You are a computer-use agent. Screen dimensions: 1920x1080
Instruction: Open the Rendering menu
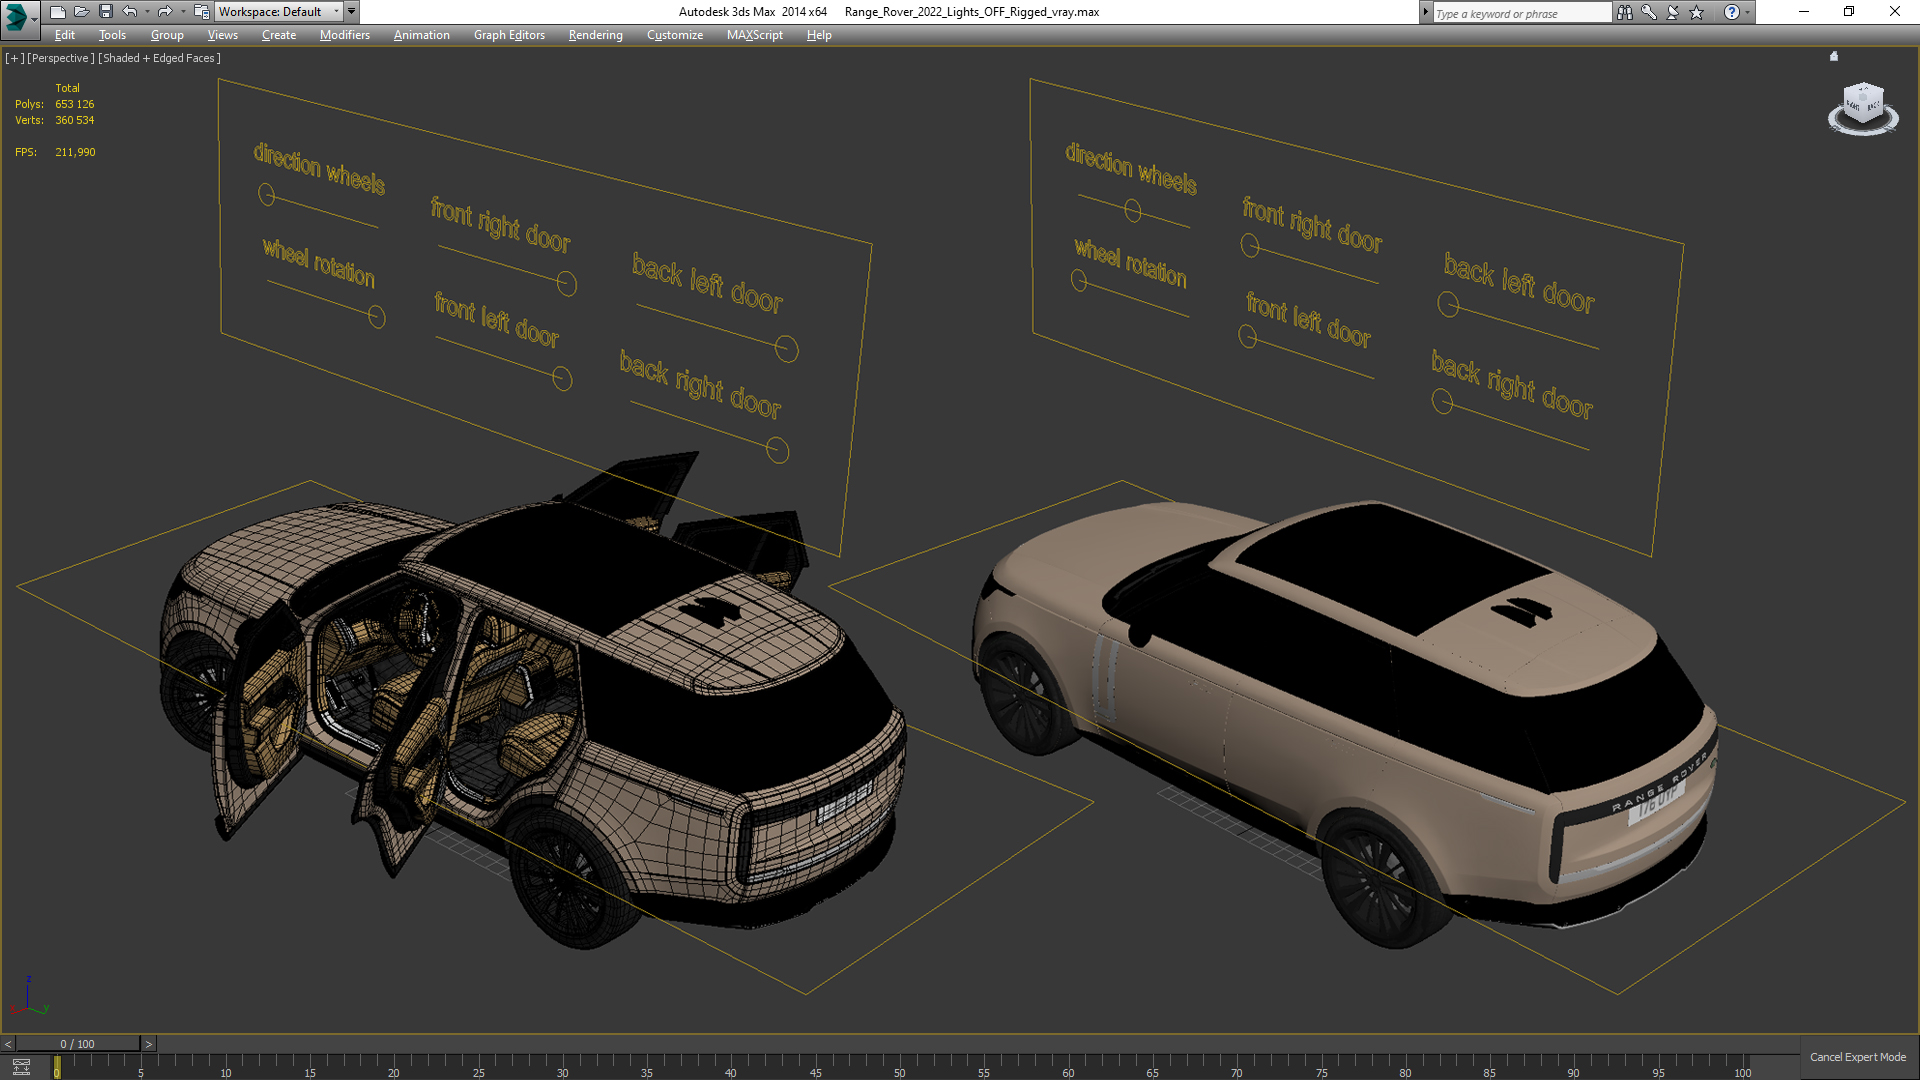595,35
